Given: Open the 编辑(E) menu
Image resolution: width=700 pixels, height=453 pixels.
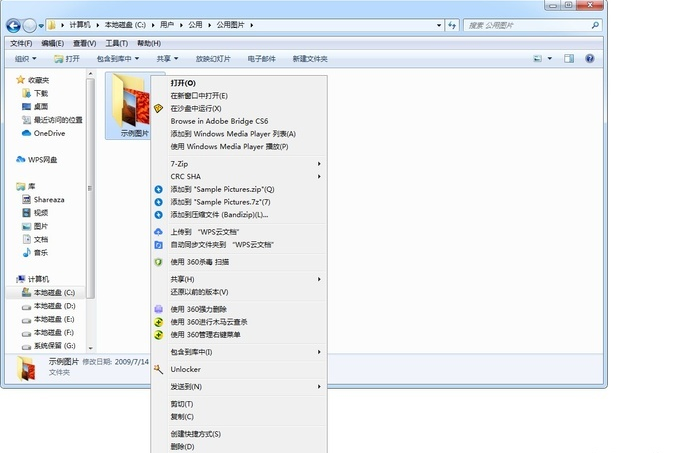Looking at the screenshot, I should 53,43.
